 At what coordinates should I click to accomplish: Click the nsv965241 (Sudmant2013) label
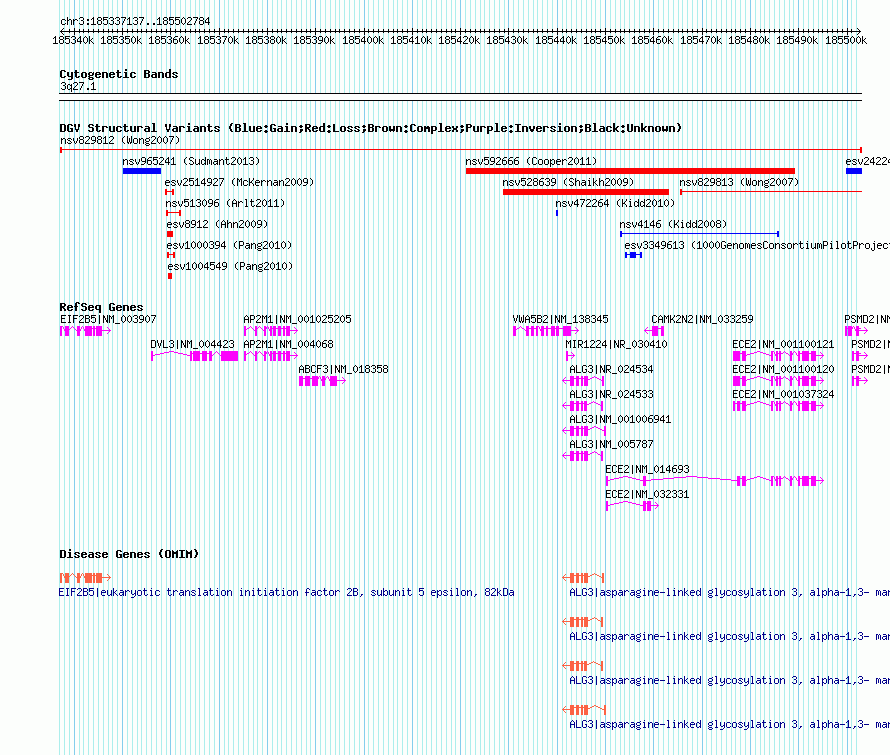tap(191, 161)
